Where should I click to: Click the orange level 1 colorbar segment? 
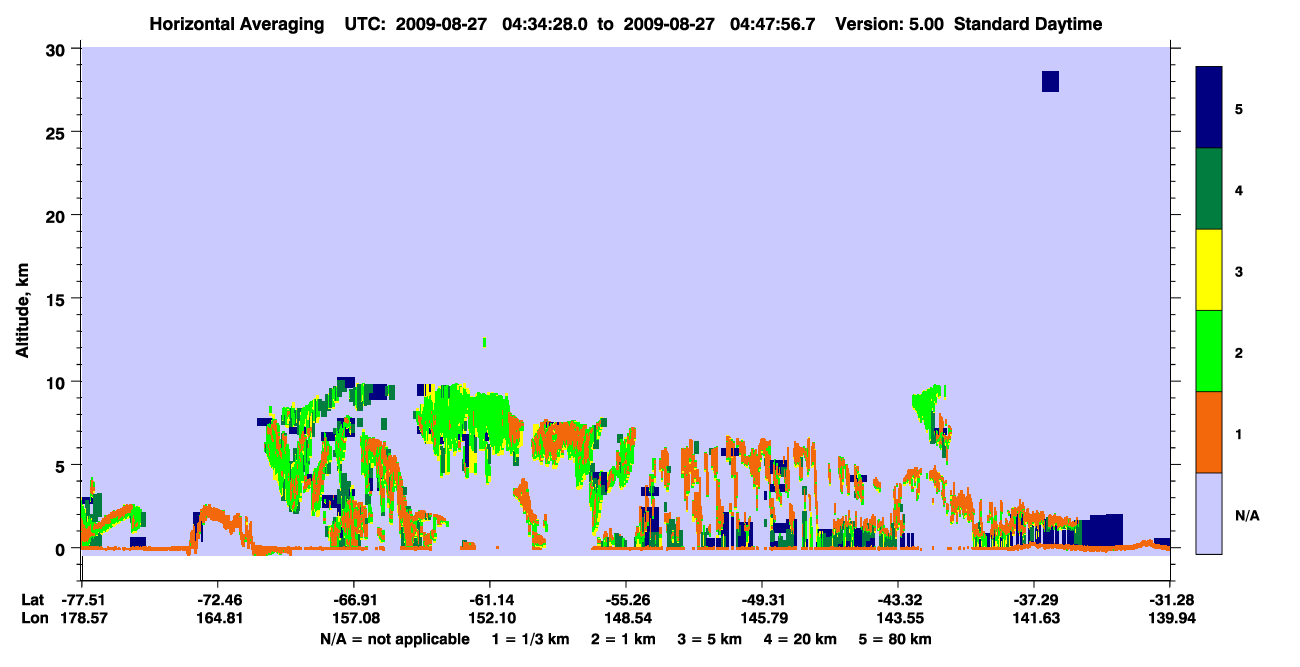click(1209, 432)
